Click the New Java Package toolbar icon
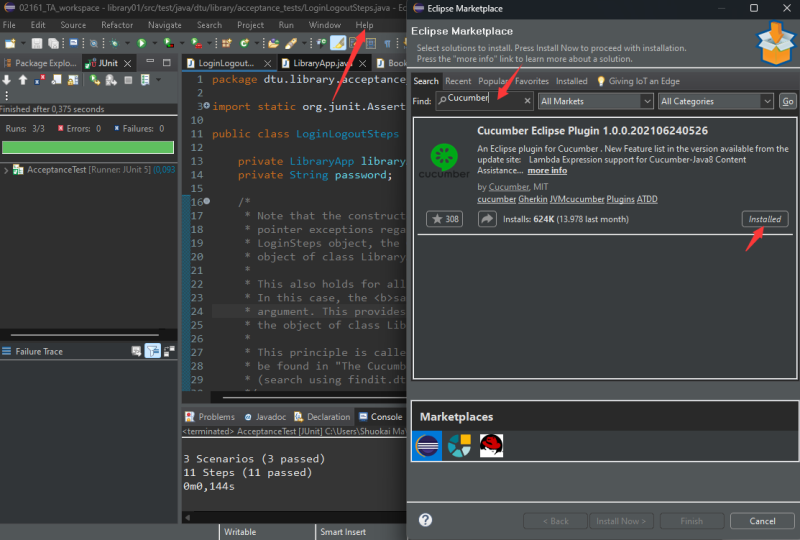 tap(227, 43)
